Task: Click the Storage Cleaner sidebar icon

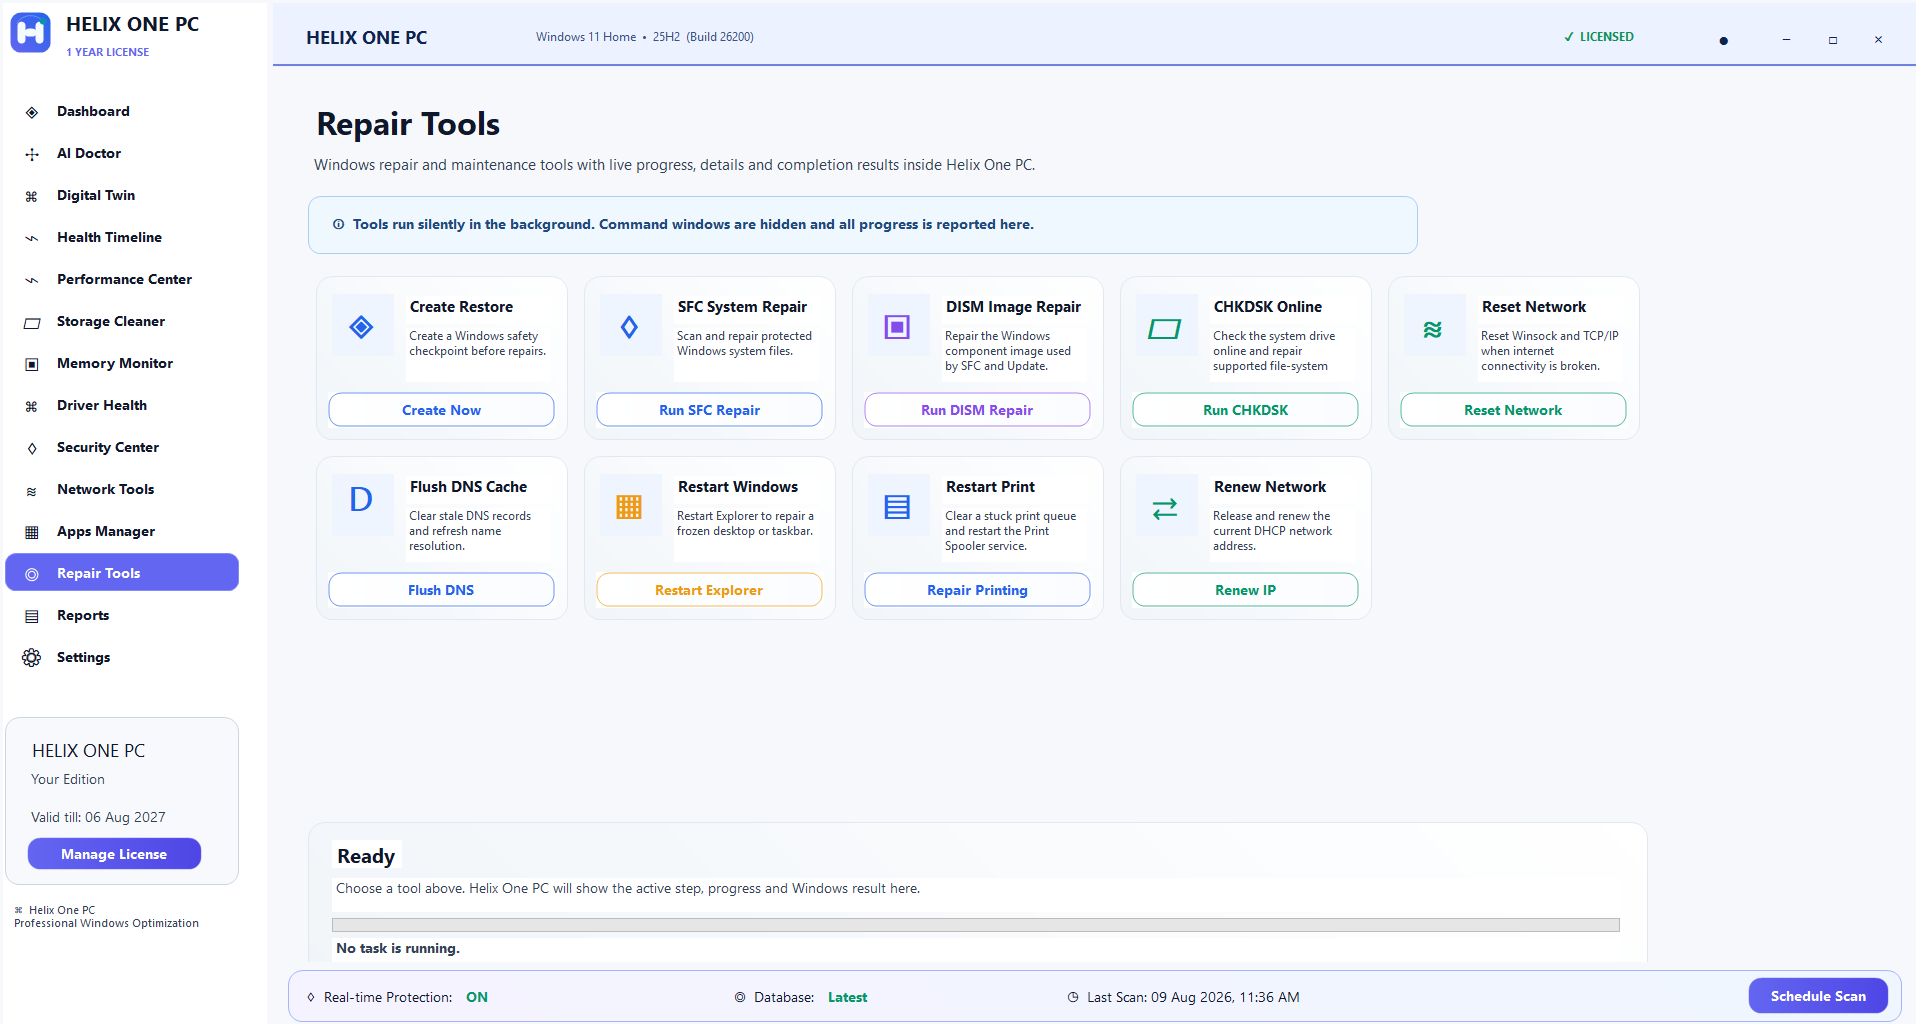Action: tap(32, 322)
